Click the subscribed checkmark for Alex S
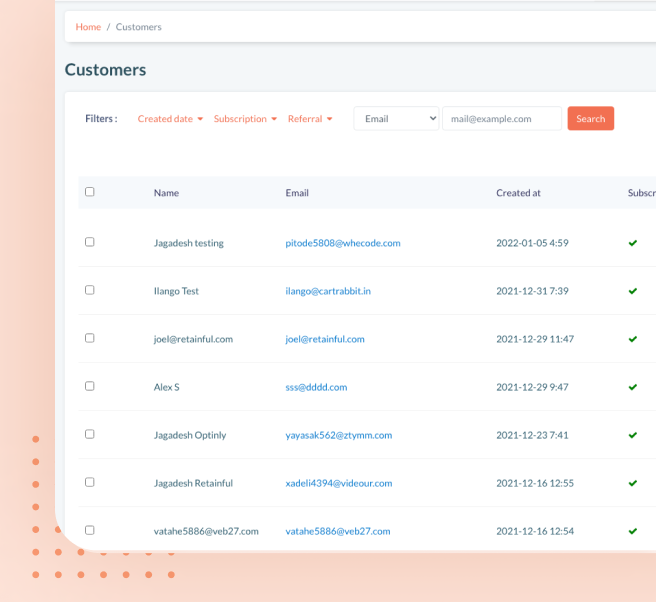 pos(633,387)
